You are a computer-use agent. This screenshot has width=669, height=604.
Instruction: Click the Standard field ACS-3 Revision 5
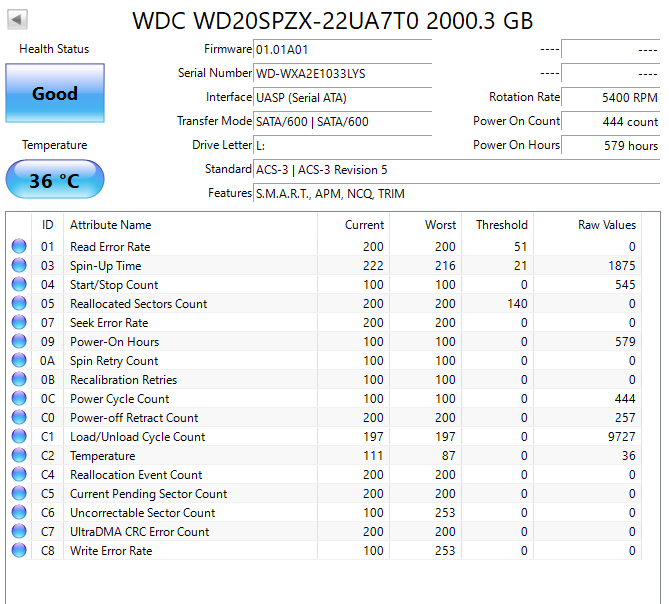457,170
